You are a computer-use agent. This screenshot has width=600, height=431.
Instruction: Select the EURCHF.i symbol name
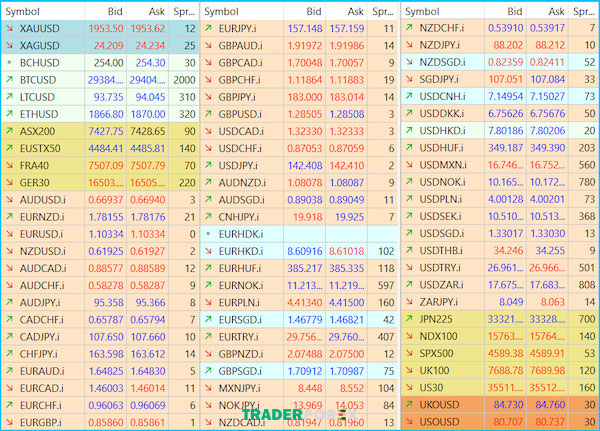click(x=41, y=405)
